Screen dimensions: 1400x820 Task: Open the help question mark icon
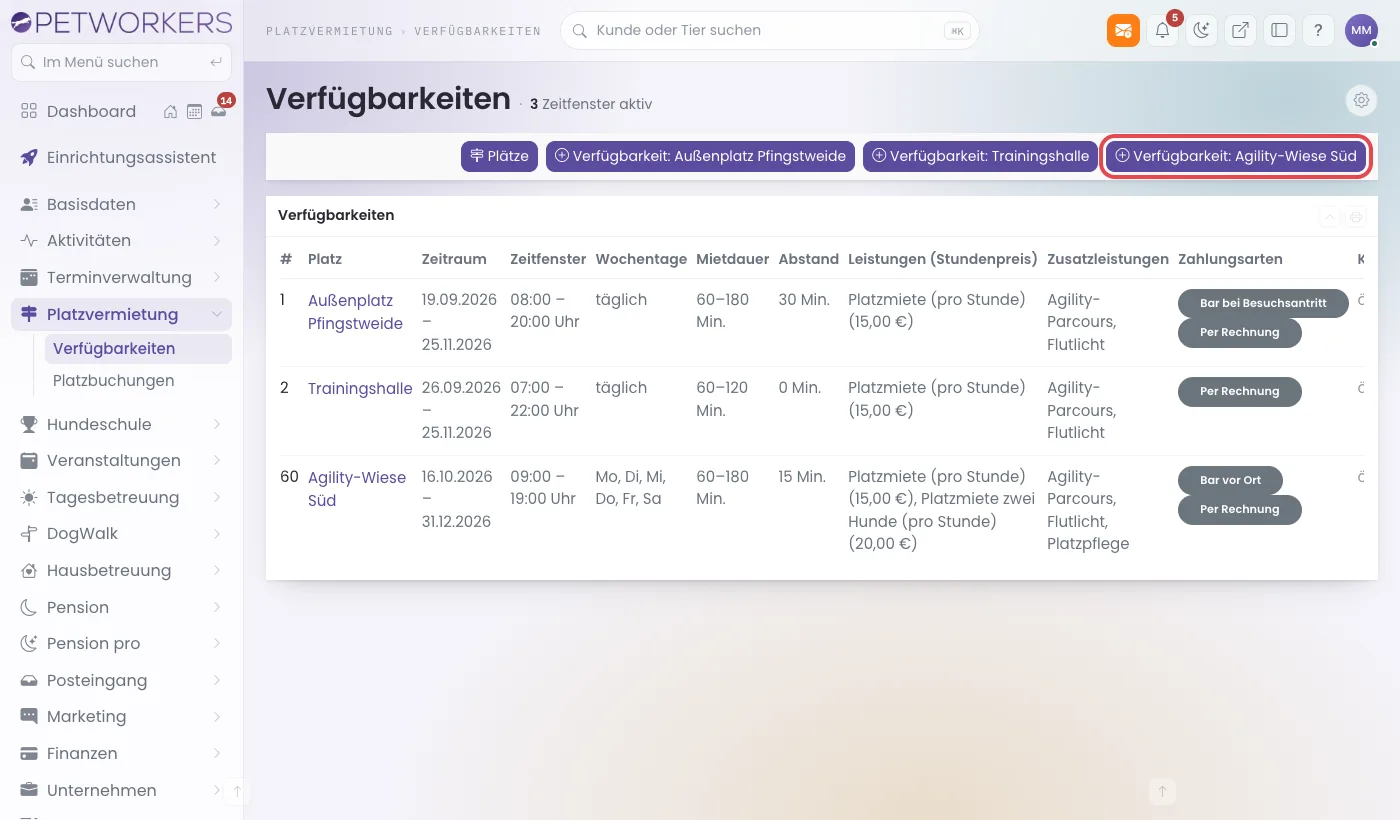tap(1318, 30)
